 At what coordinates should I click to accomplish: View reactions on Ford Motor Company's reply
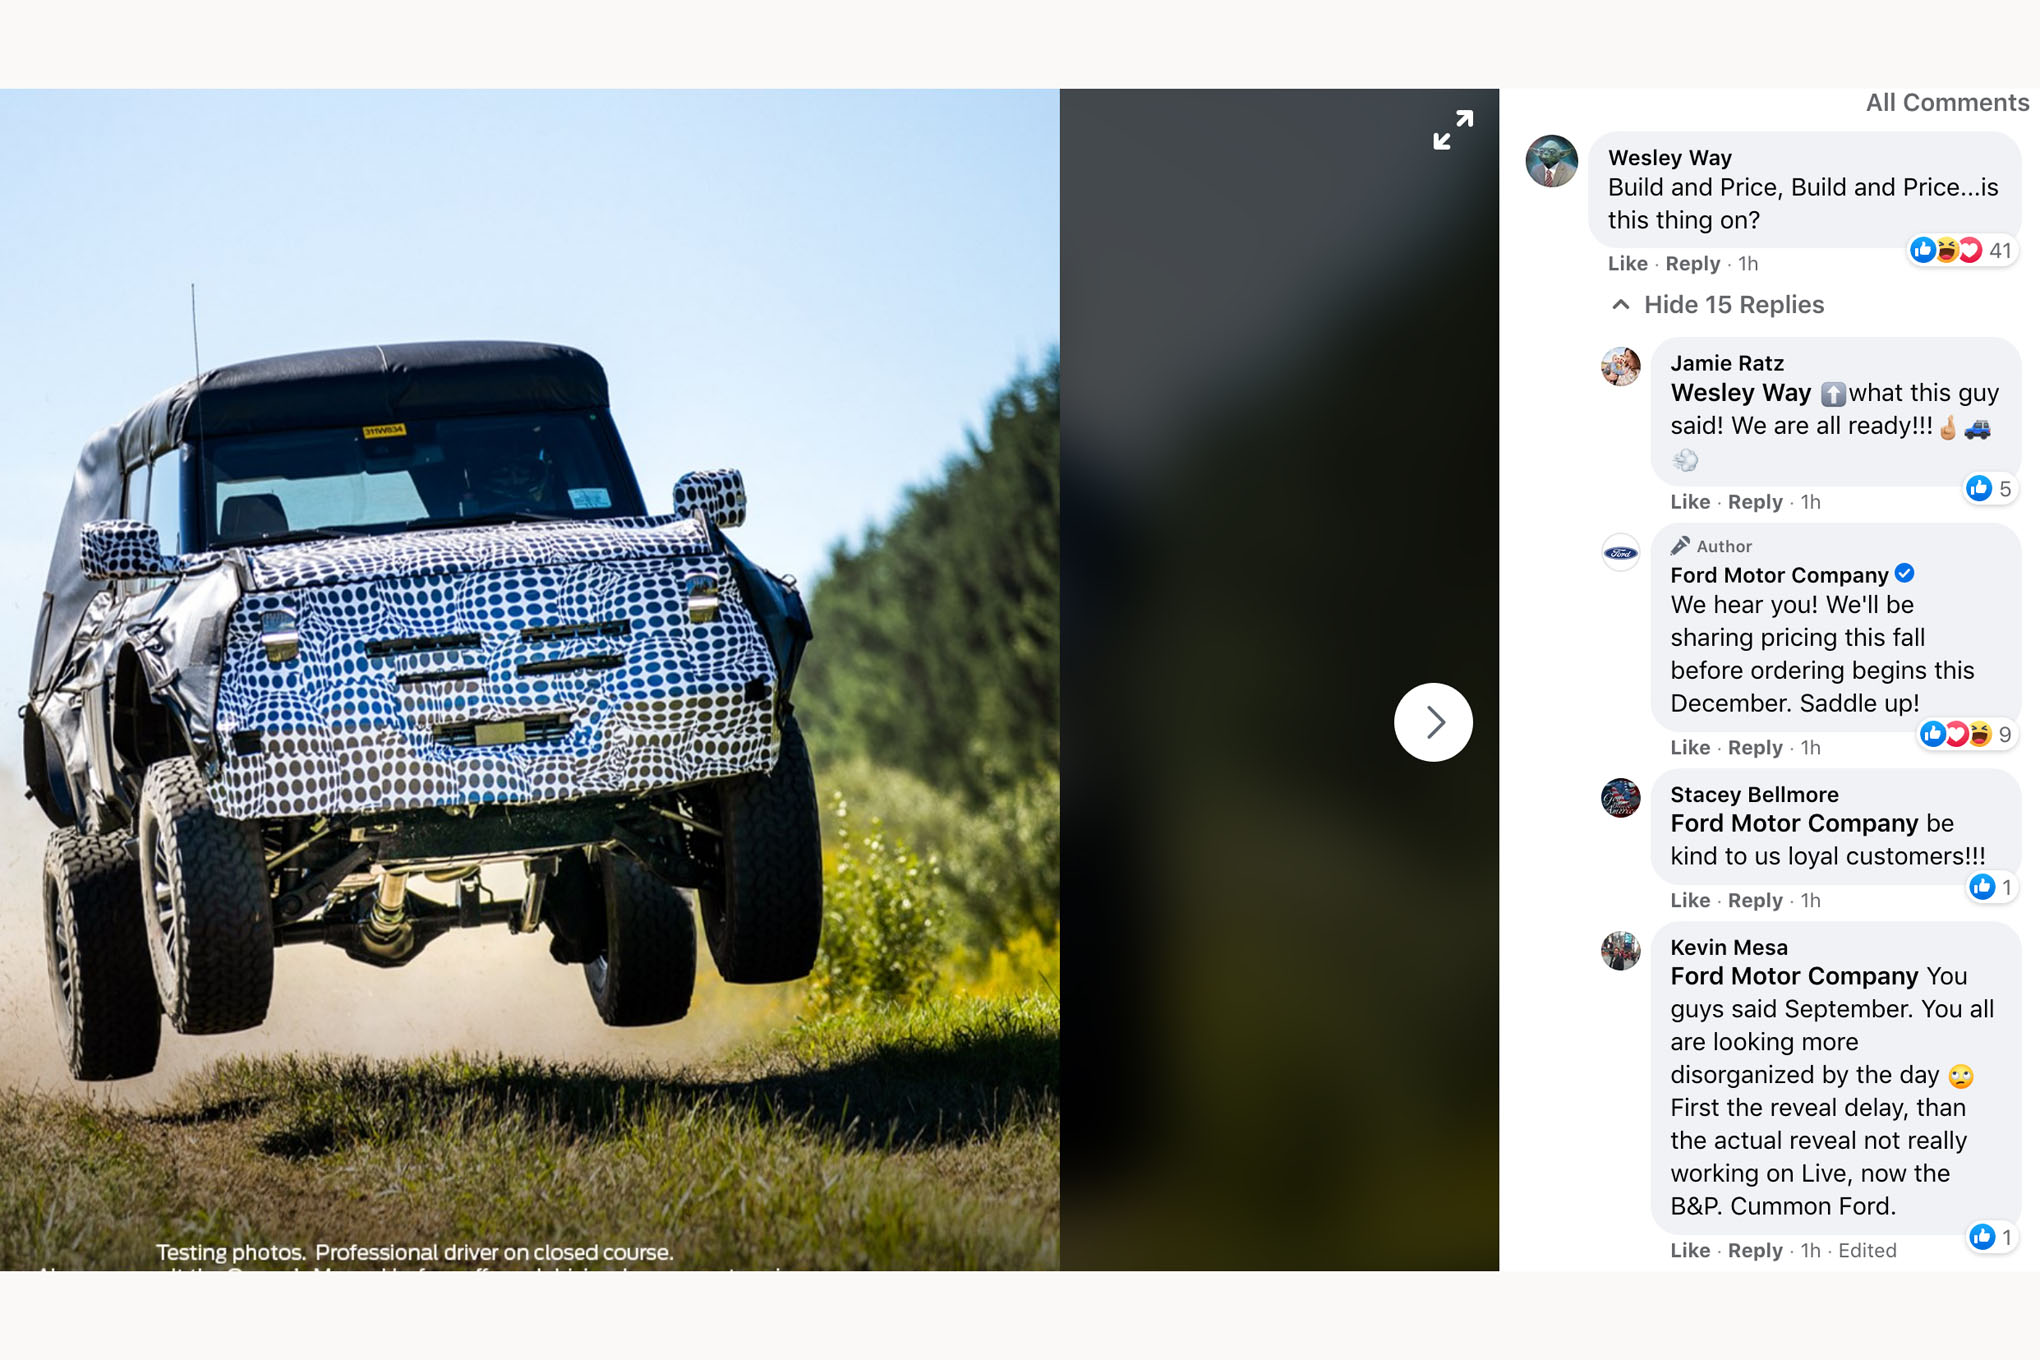click(1966, 735)
